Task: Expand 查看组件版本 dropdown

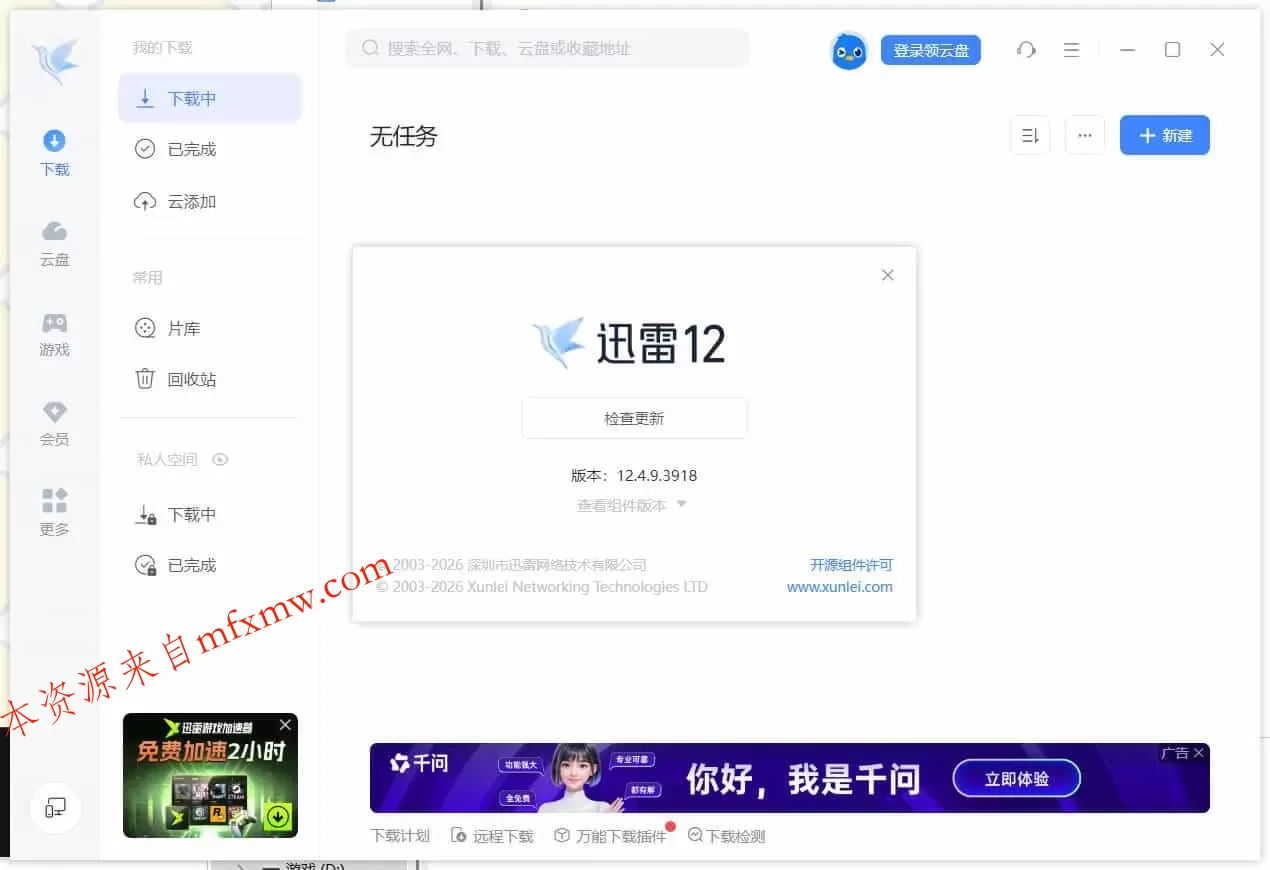Action: (x=632, y=505)
